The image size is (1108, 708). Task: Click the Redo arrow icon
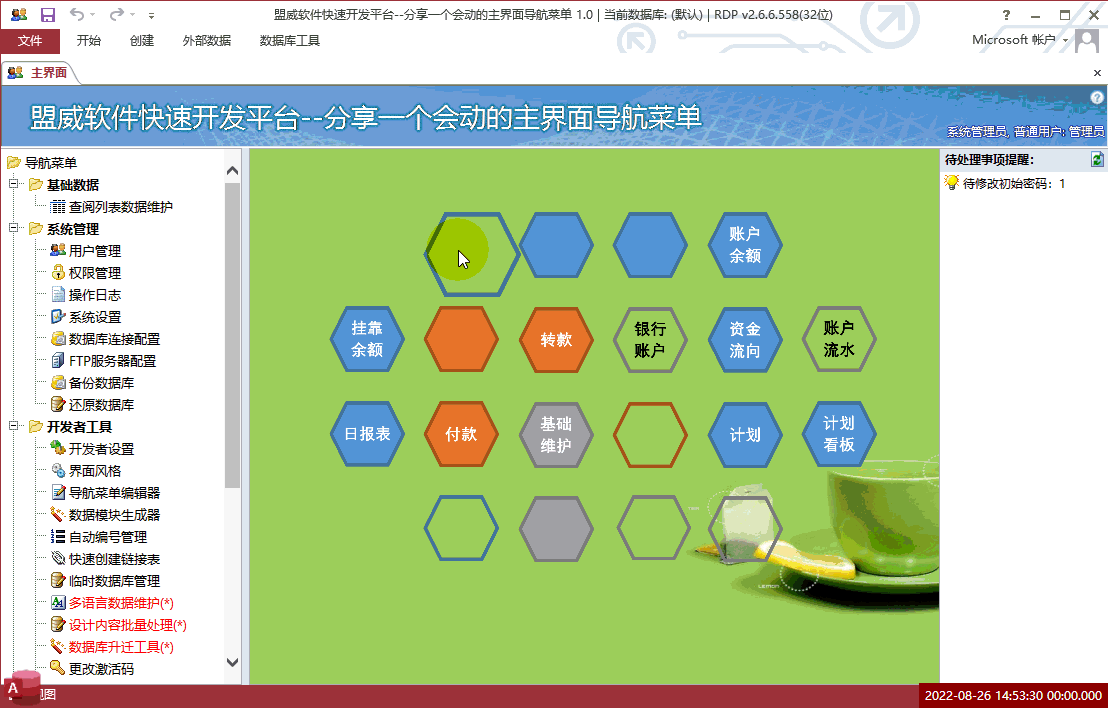tap(117, 14)
